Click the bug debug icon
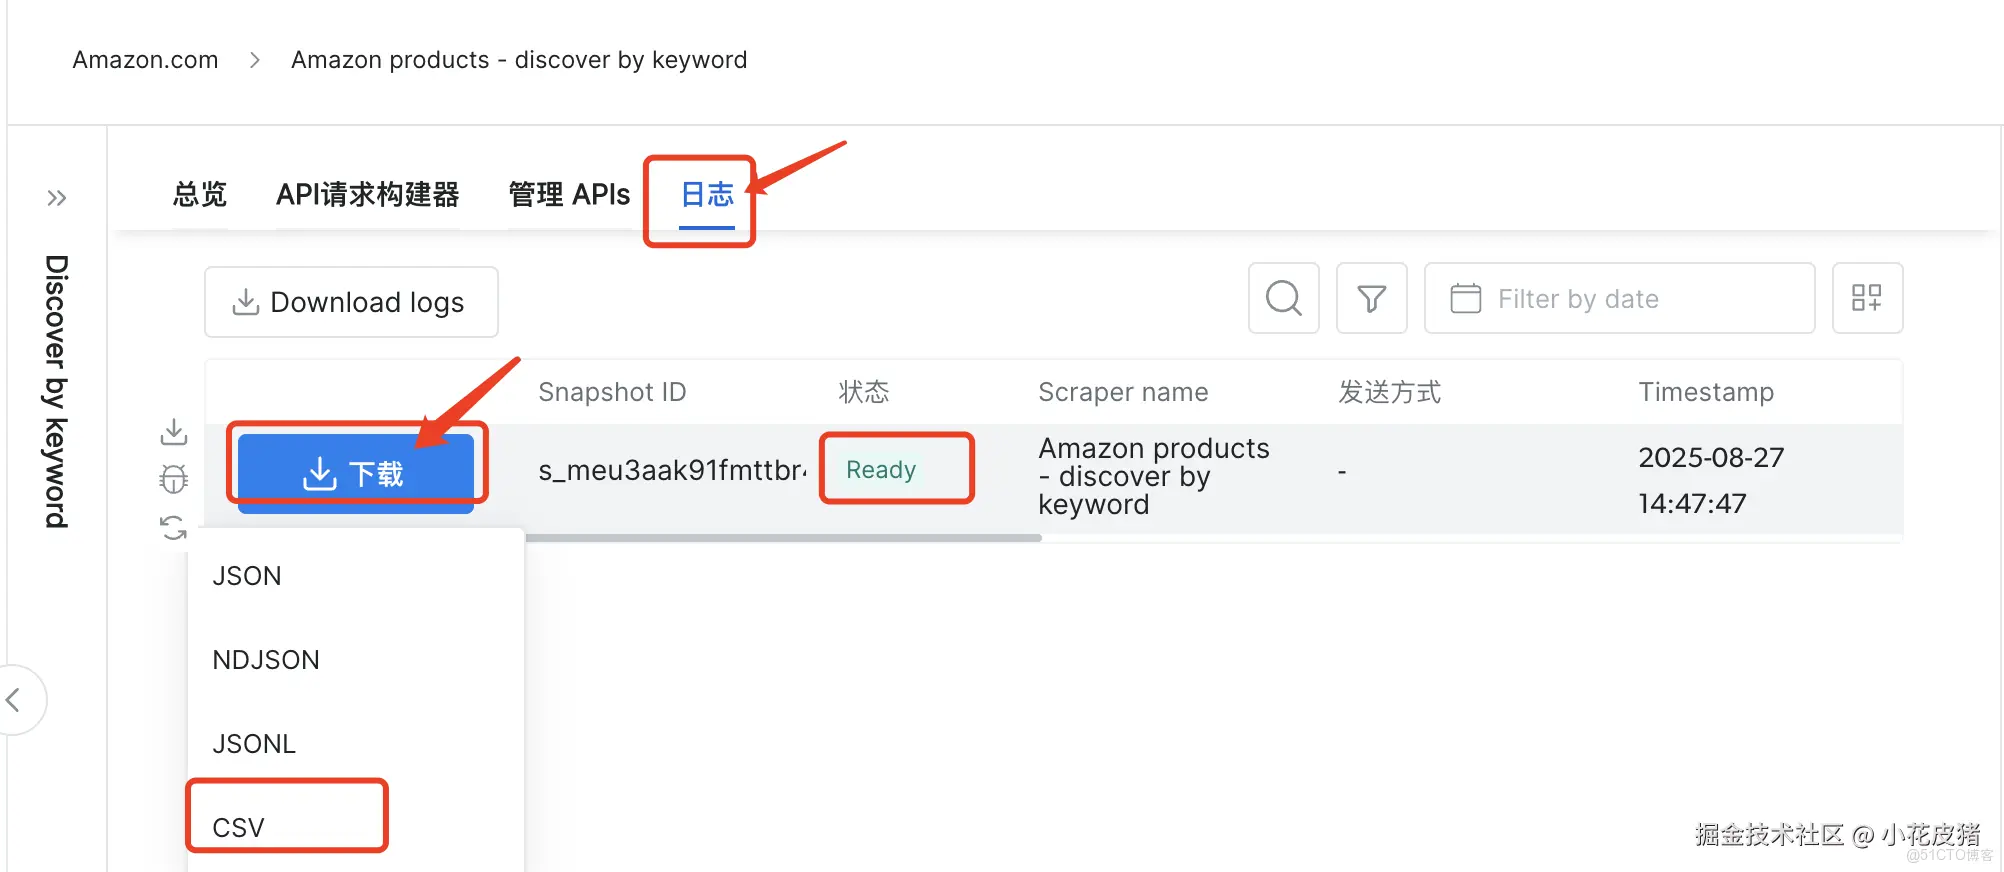This screenshot has width=2004, height=872. point(174,480)
